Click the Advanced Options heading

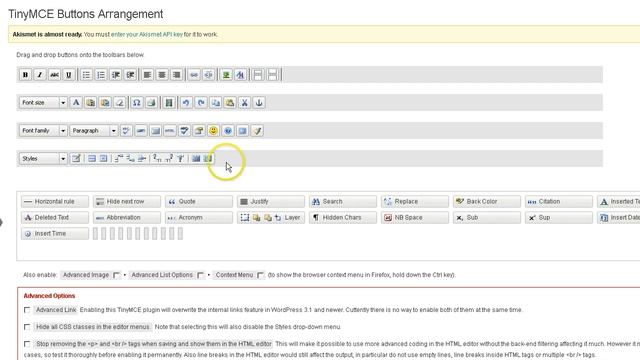49,296
